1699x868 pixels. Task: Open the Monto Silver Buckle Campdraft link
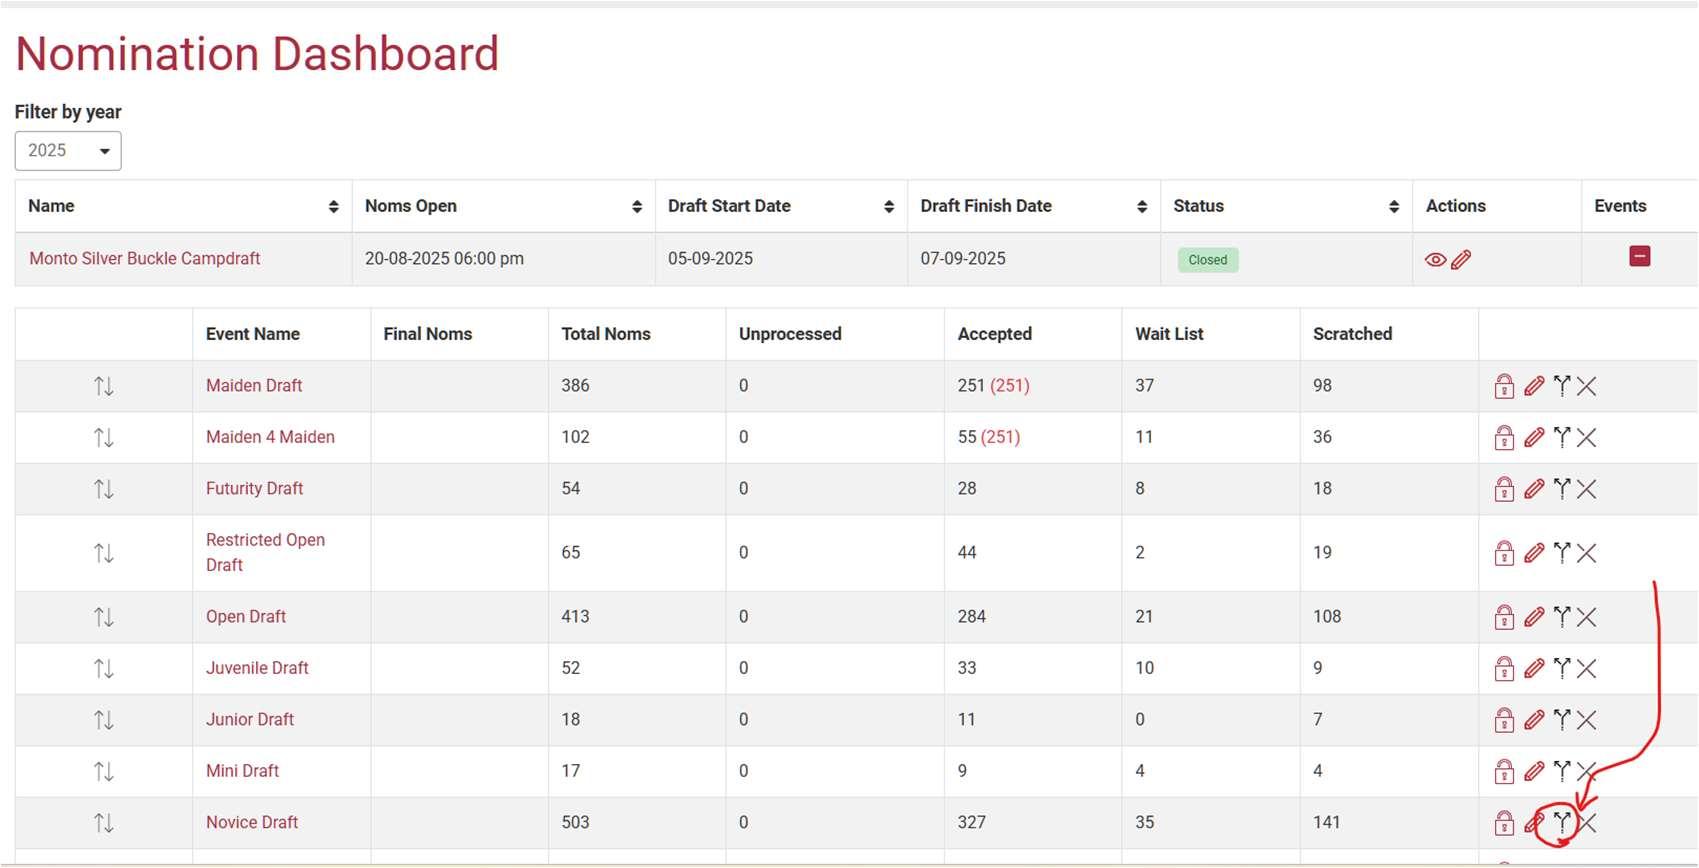(x=145, y=259)
